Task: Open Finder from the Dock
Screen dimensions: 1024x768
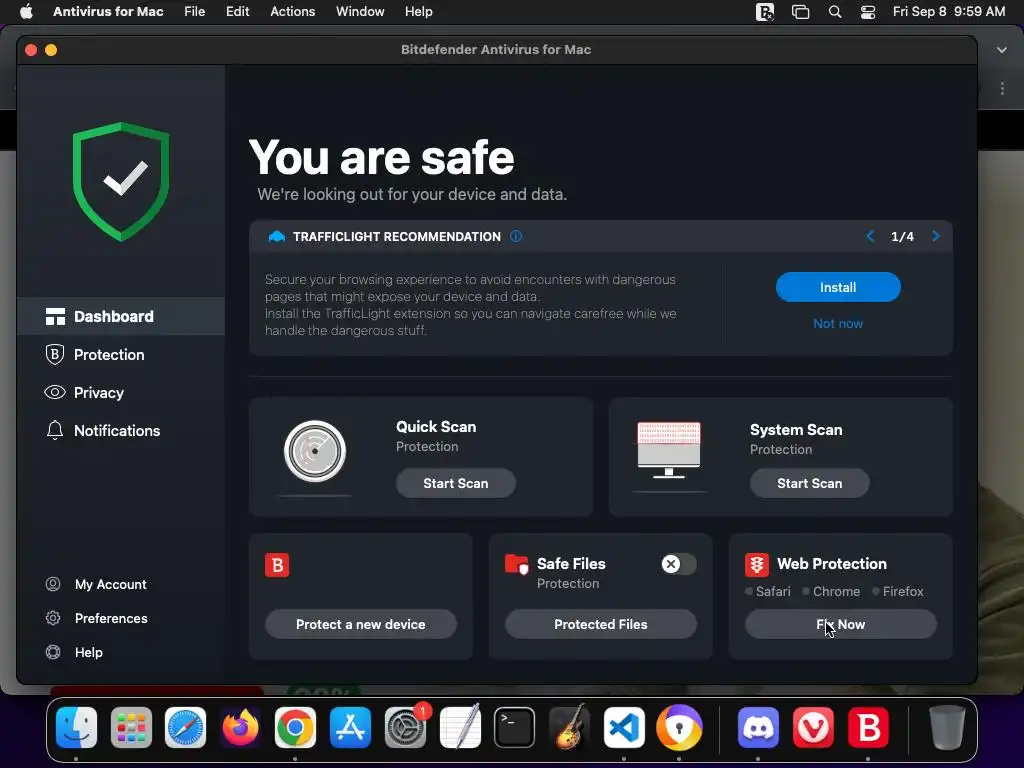Action: click(76, 727)
